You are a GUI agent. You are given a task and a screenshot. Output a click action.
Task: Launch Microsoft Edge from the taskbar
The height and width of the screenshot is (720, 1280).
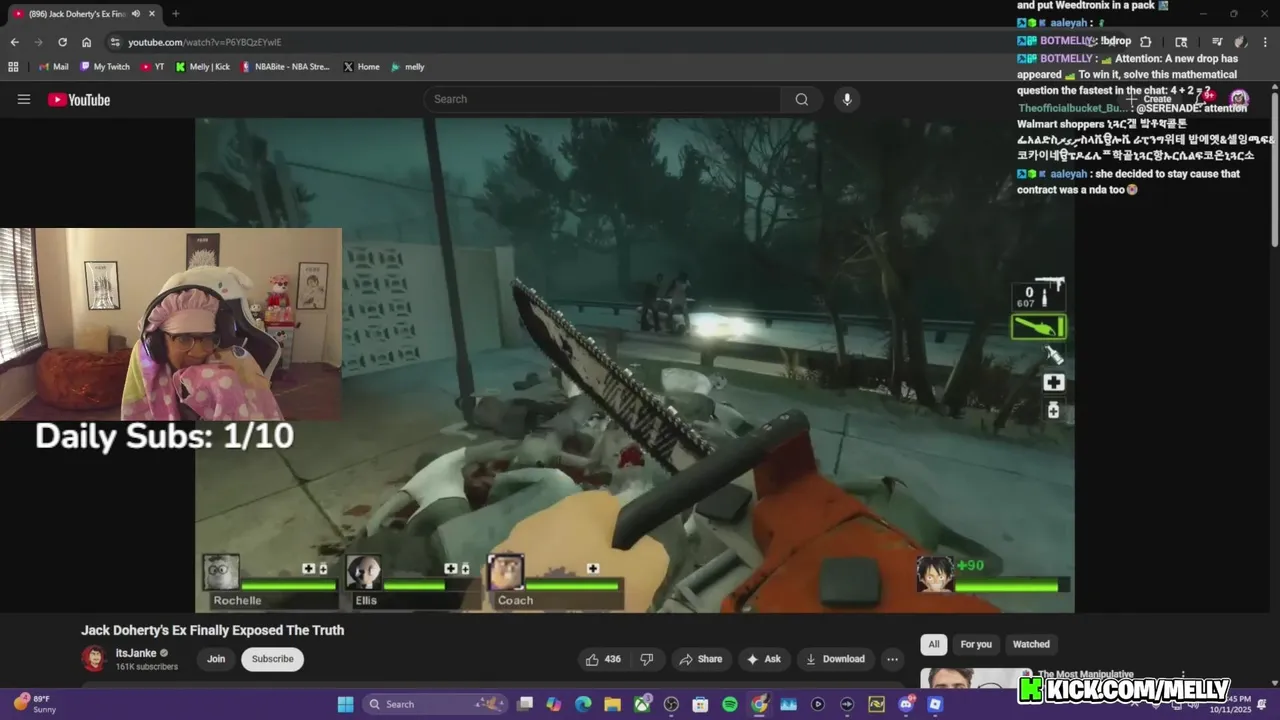pyautogui.click(x=583, y=704)
